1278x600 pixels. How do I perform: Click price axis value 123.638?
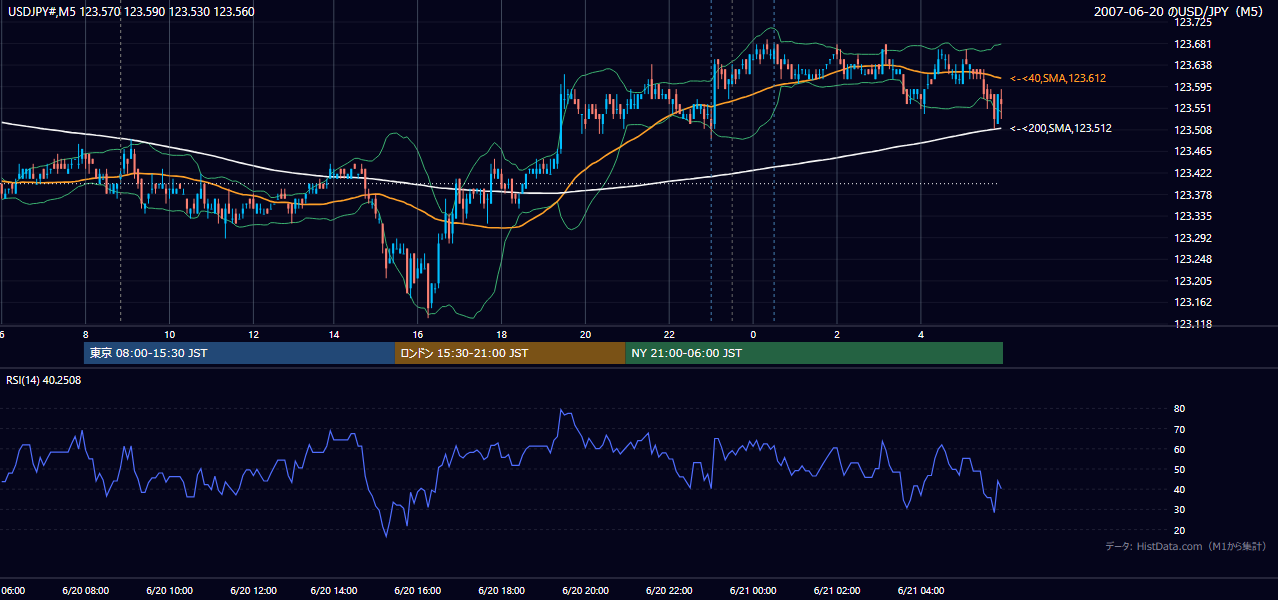[x=1192, y=65]
